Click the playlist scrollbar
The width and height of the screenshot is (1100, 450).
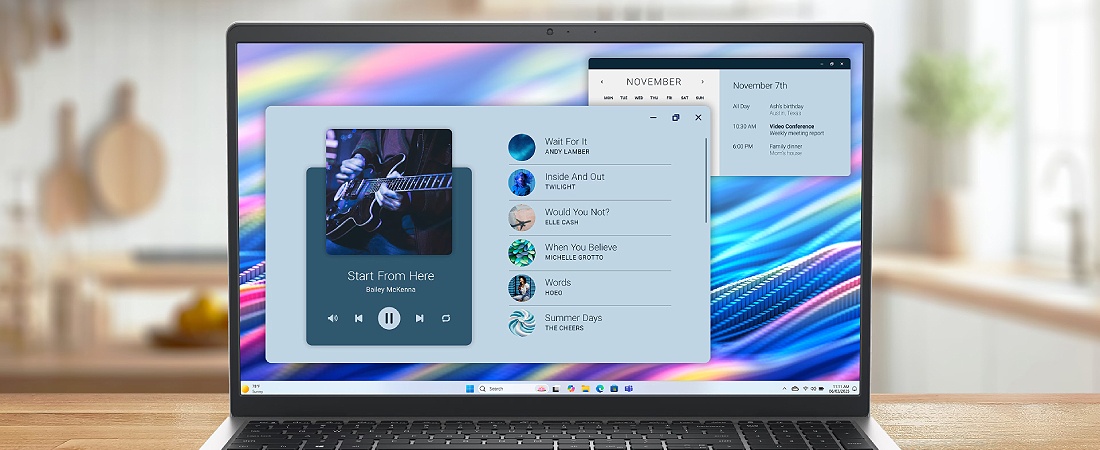click(707, 180)
